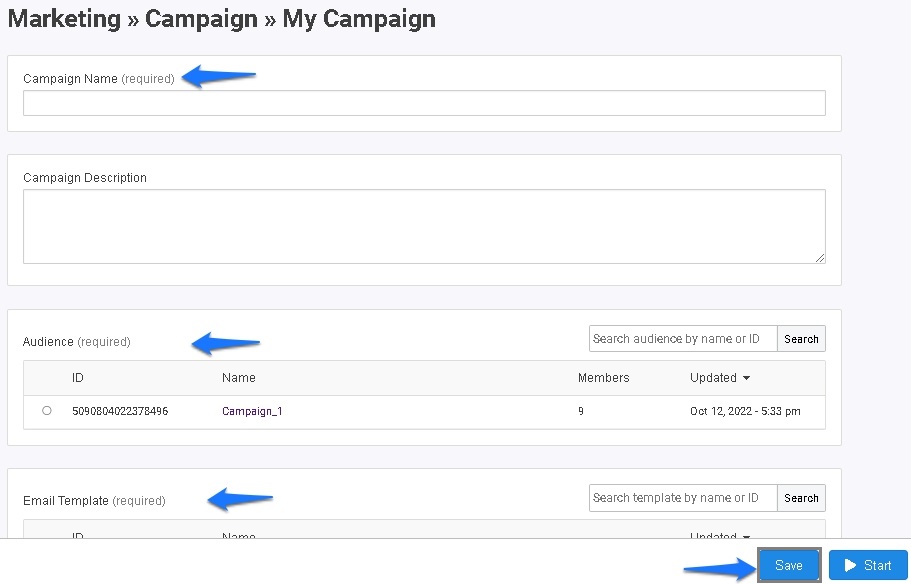Click the play icon on Start button

(x=850, y=565)
